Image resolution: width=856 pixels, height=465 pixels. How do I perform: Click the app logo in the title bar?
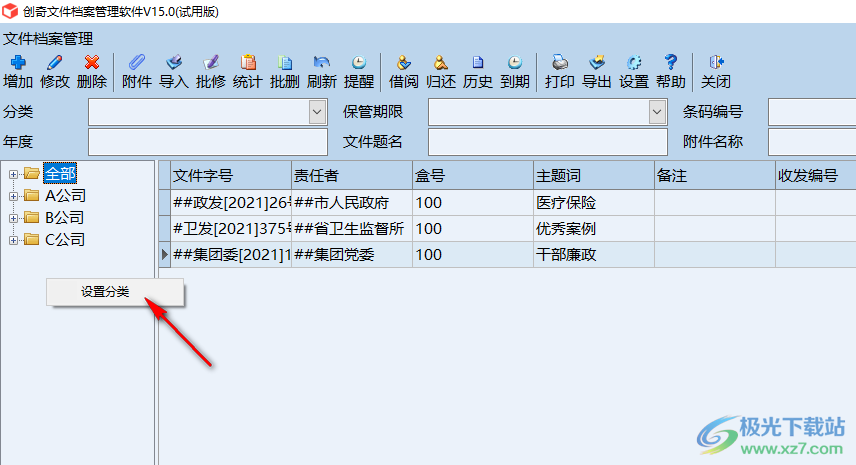10,11
